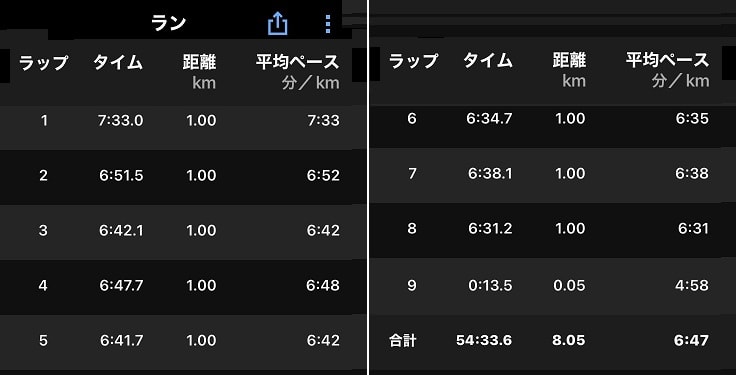The width and height of the screenshot is (736, 375).
Task: Click the 合計 total row label
Action: coord(403,340)
